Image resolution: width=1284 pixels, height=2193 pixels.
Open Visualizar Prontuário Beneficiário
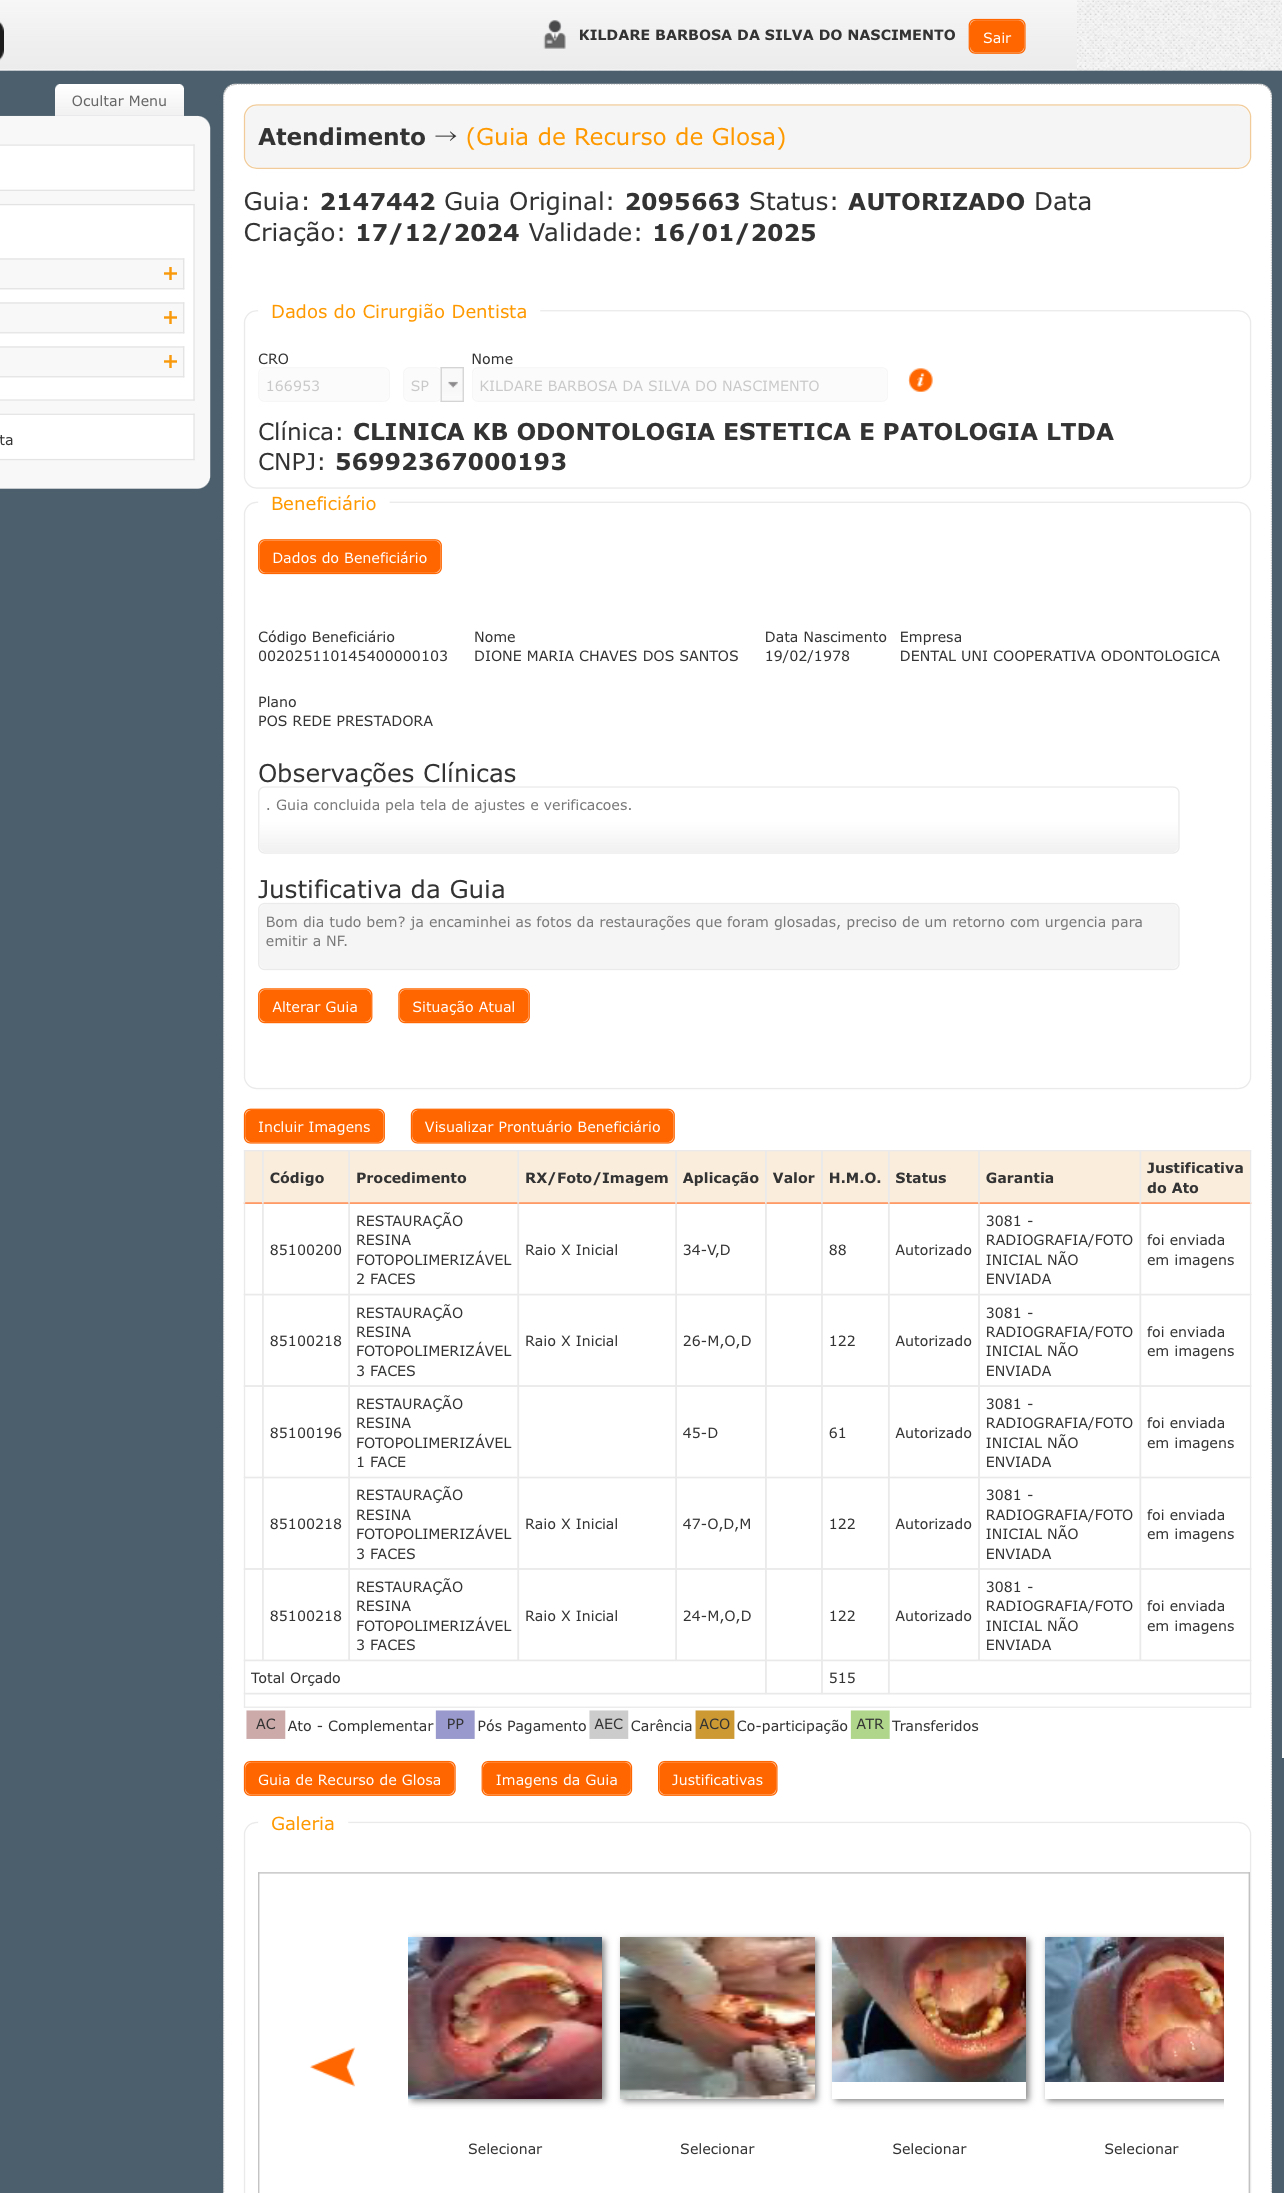[542, 1127]
